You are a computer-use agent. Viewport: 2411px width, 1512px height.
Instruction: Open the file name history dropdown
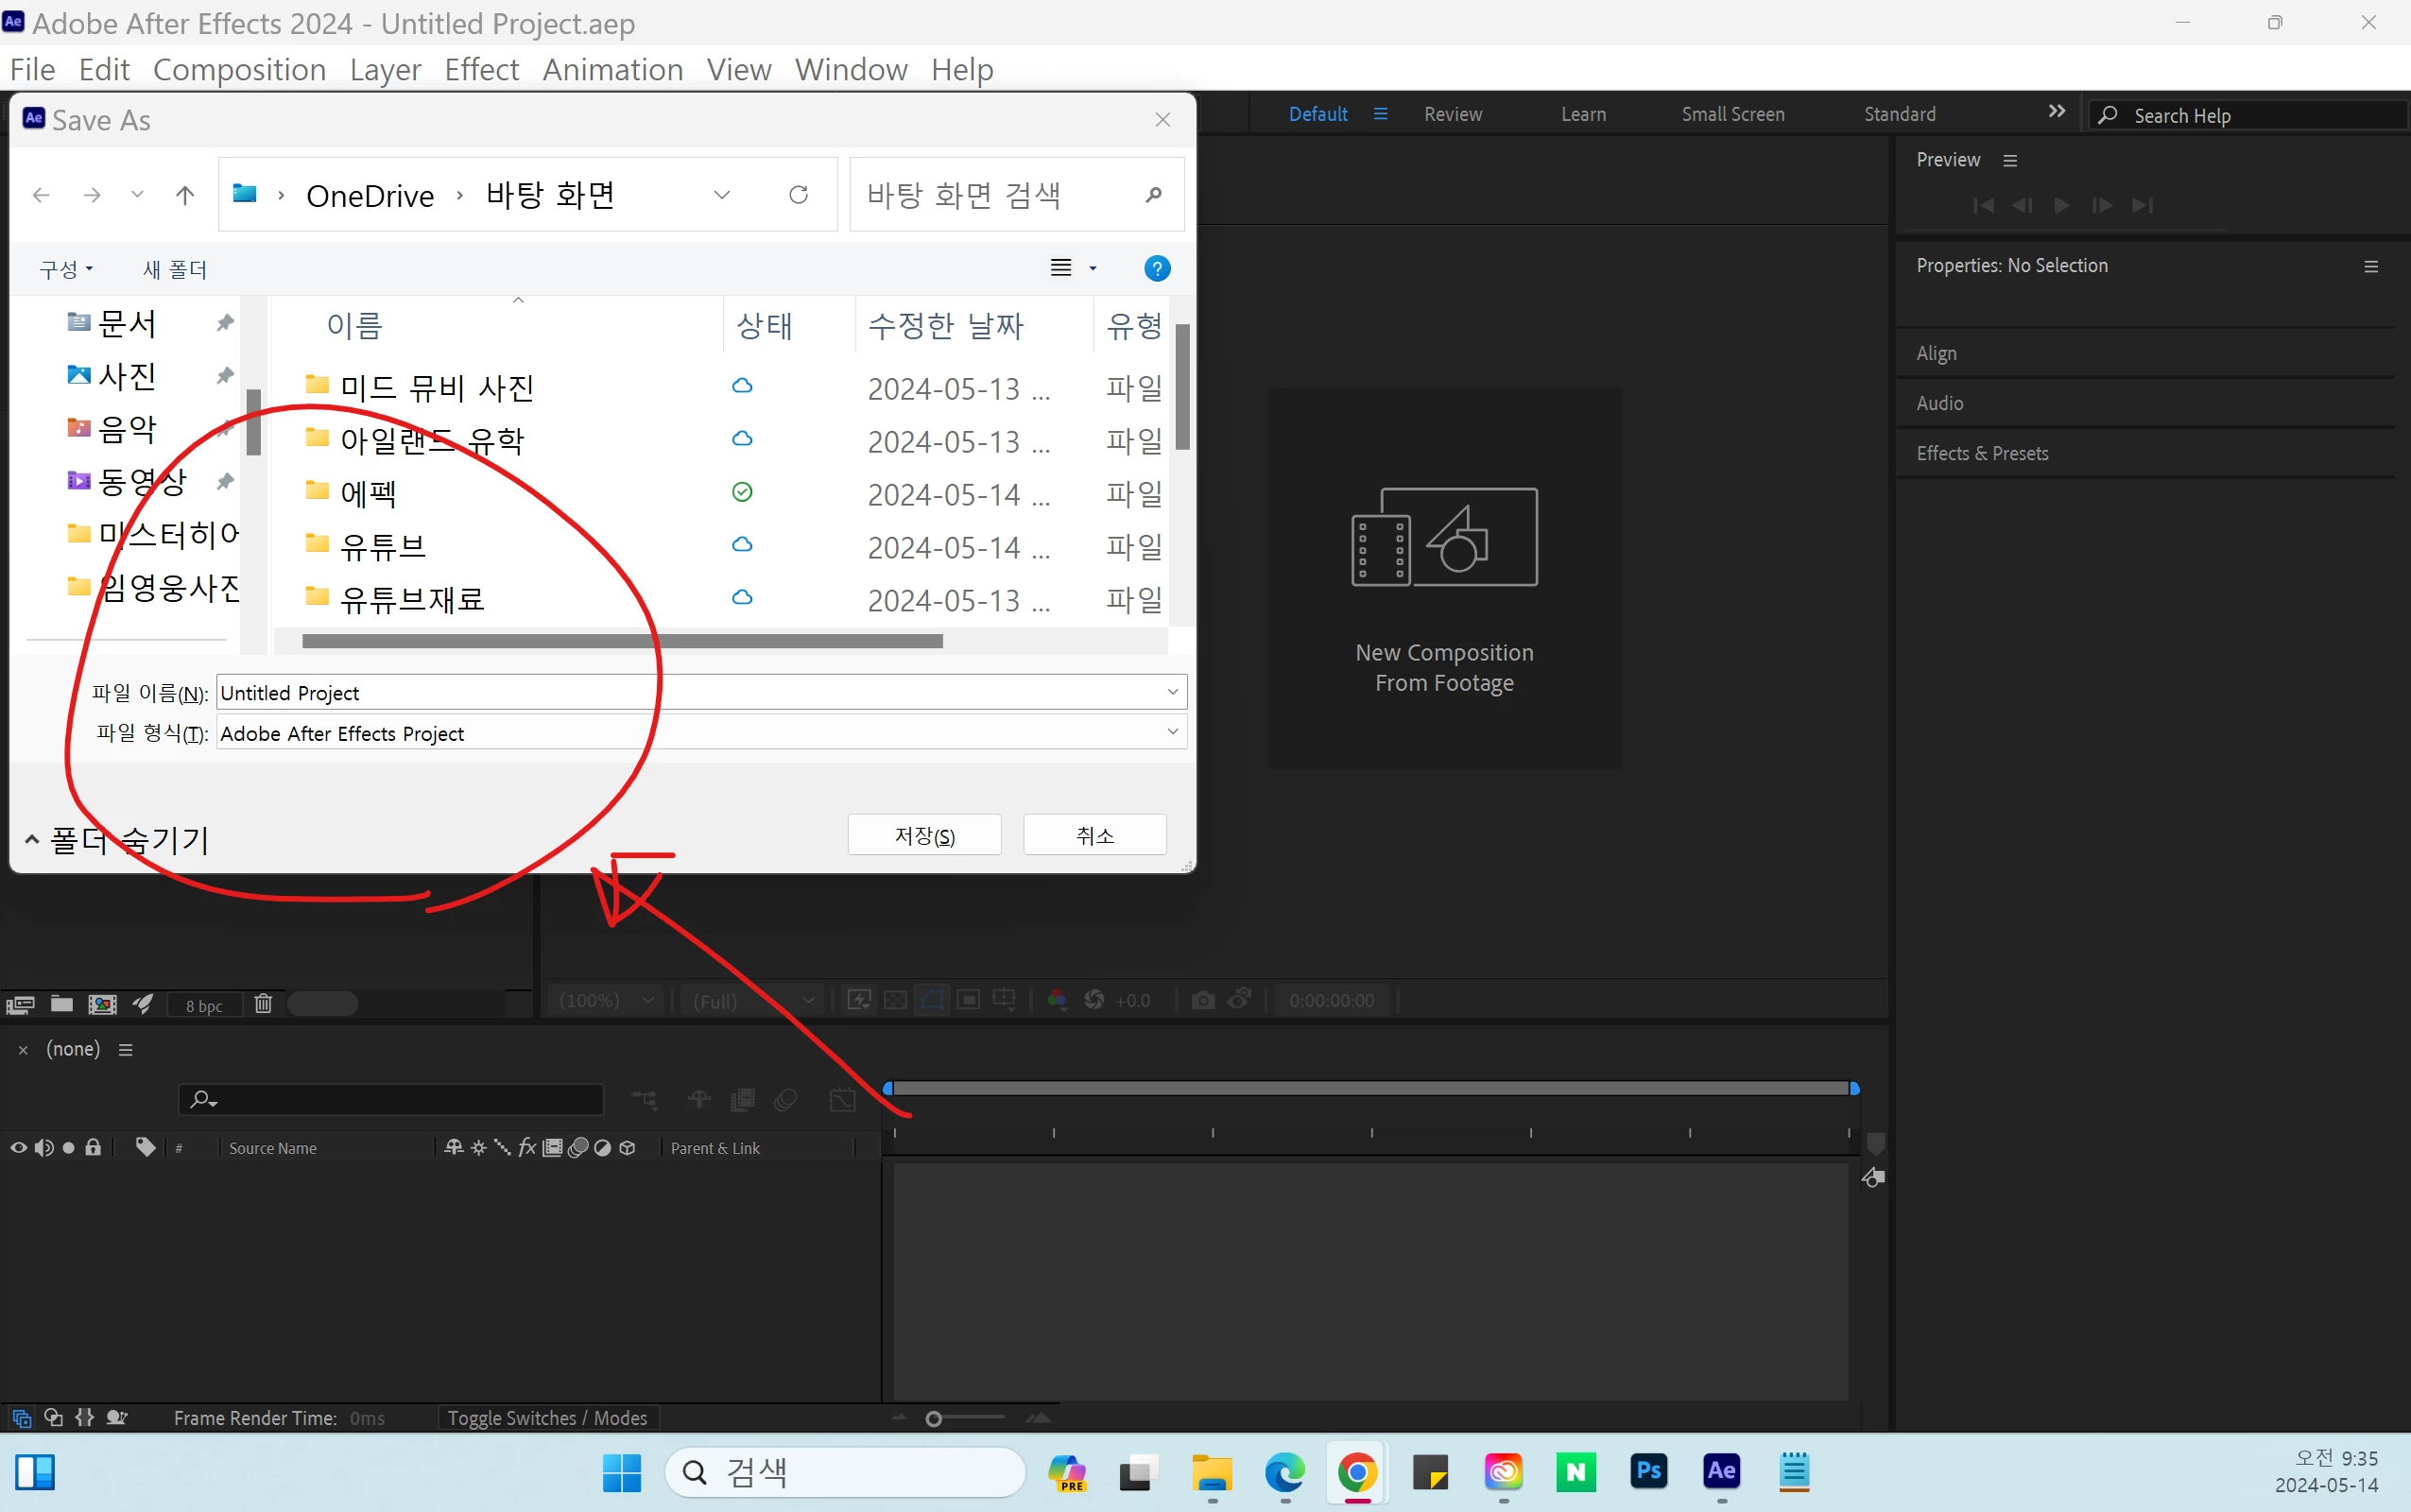pyautogui.click(x=1172, y=692)
